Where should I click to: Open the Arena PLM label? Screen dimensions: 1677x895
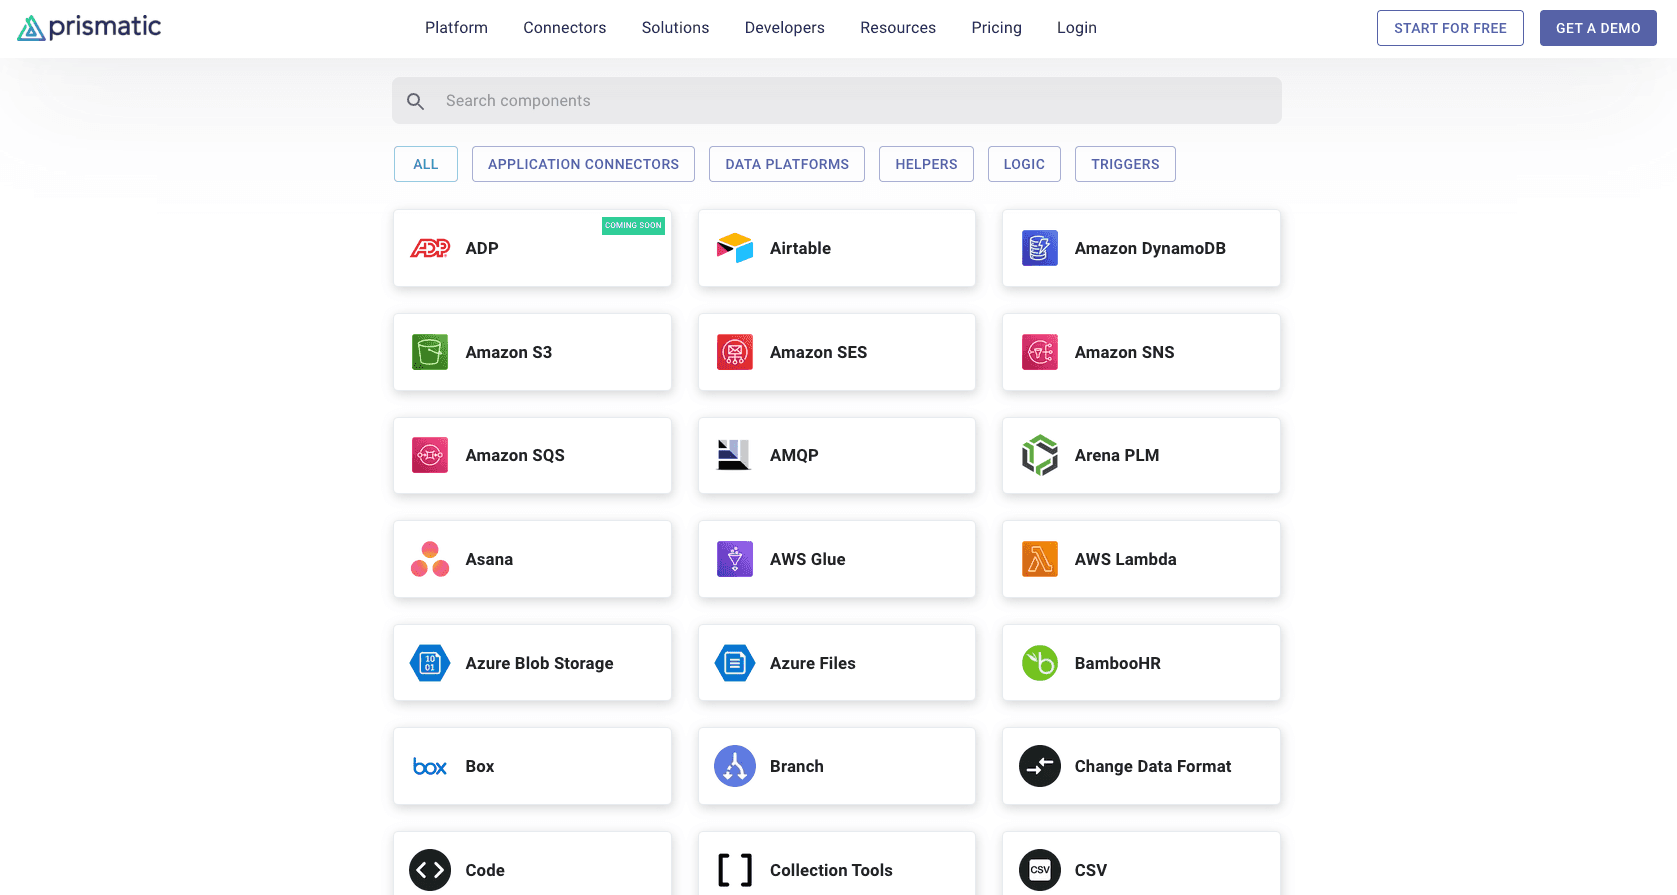click(1117, 455)
